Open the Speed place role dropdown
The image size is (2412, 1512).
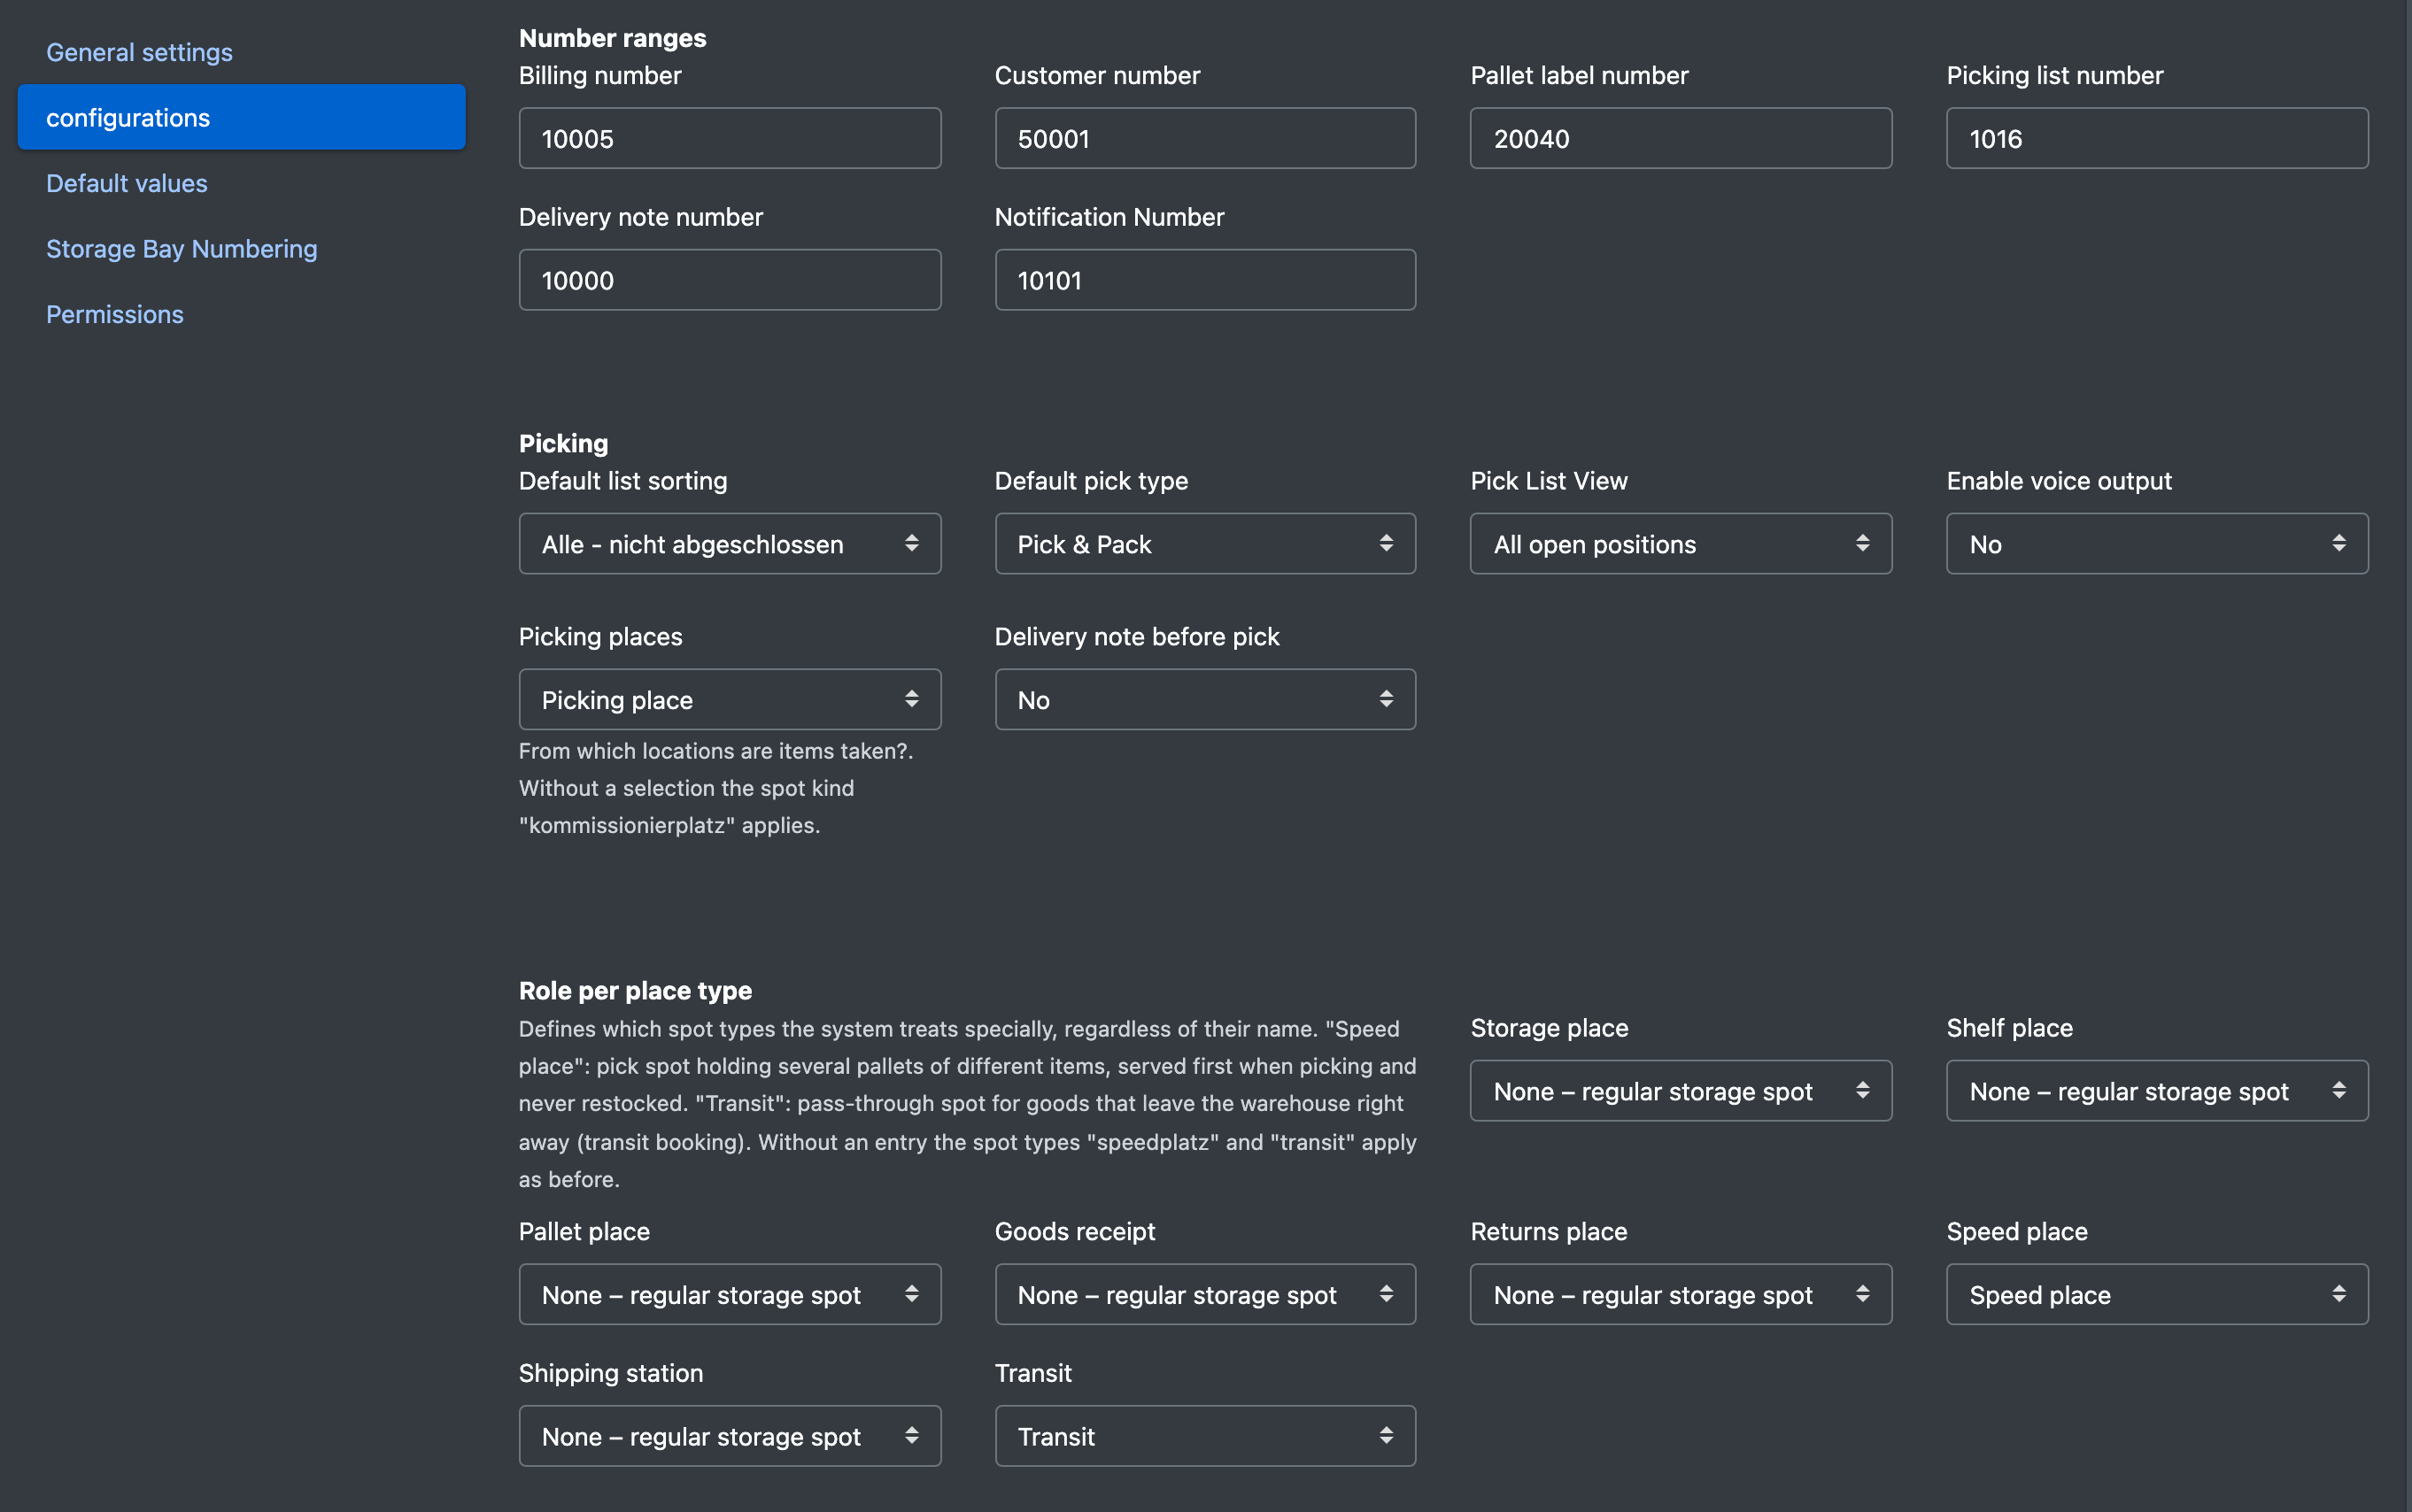click(x=2157, y=1294)
